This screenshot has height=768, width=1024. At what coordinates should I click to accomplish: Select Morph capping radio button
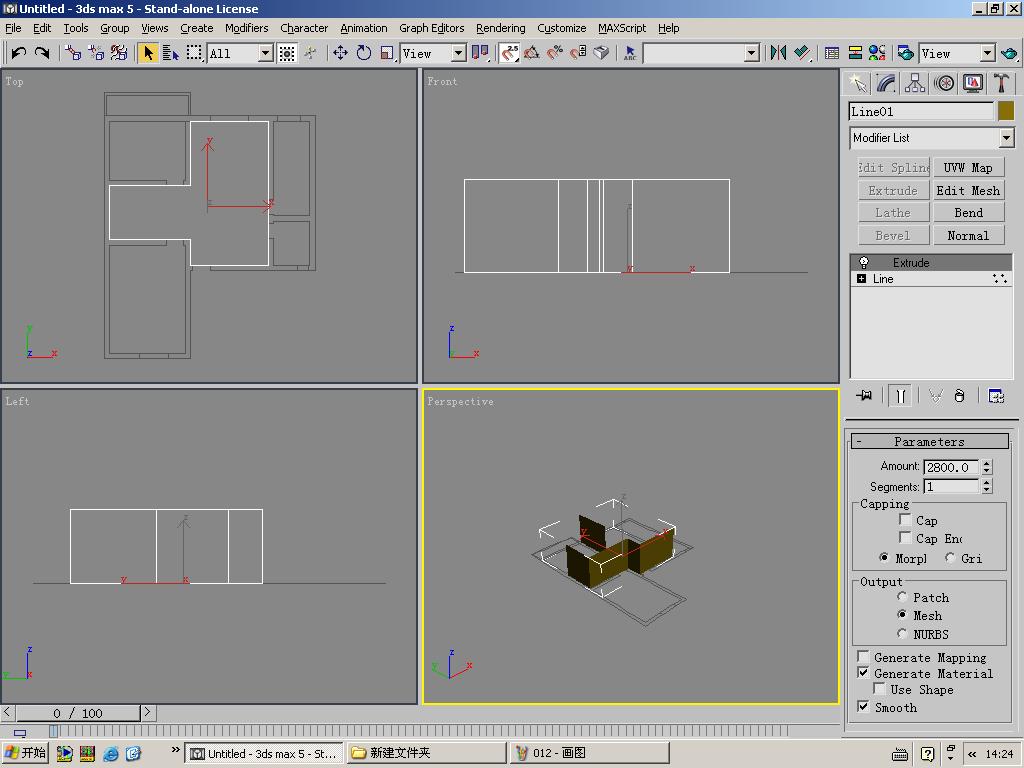point(884,558)
